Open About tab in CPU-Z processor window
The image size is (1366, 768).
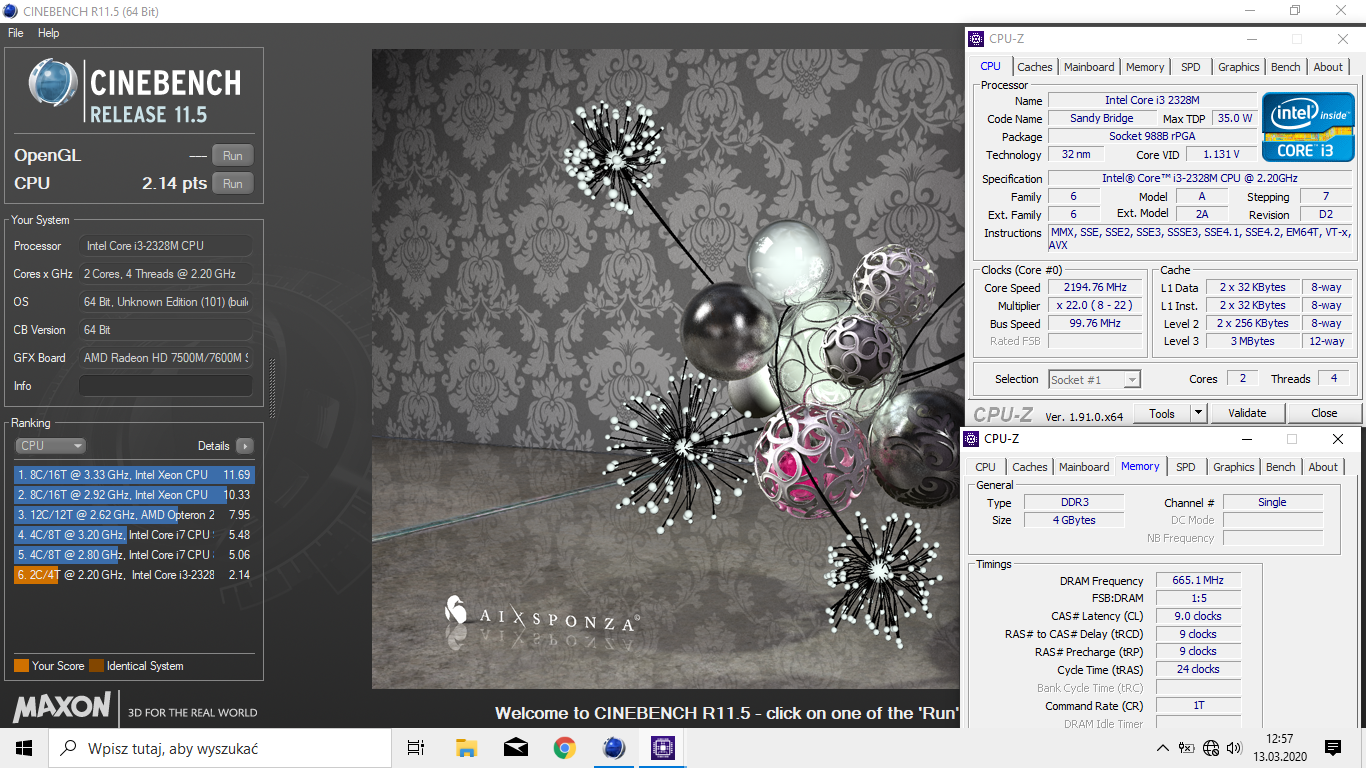1328,67
